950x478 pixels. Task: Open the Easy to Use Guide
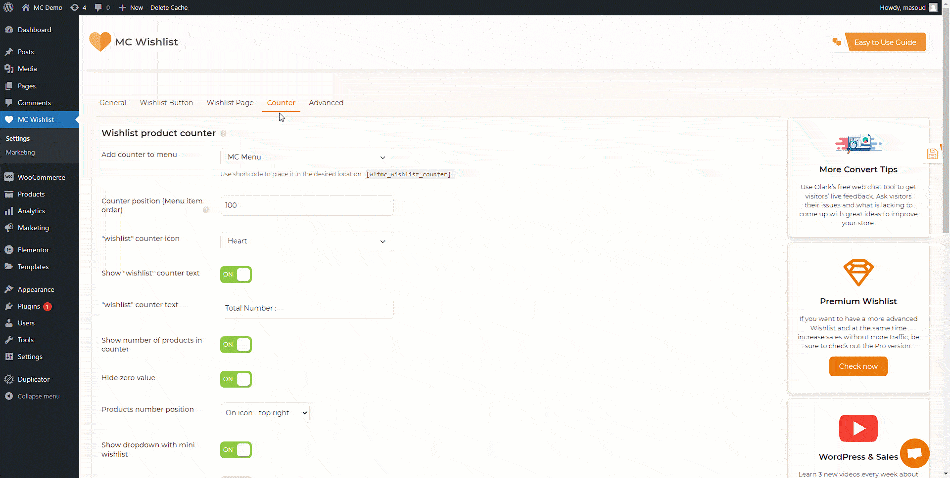885,42
